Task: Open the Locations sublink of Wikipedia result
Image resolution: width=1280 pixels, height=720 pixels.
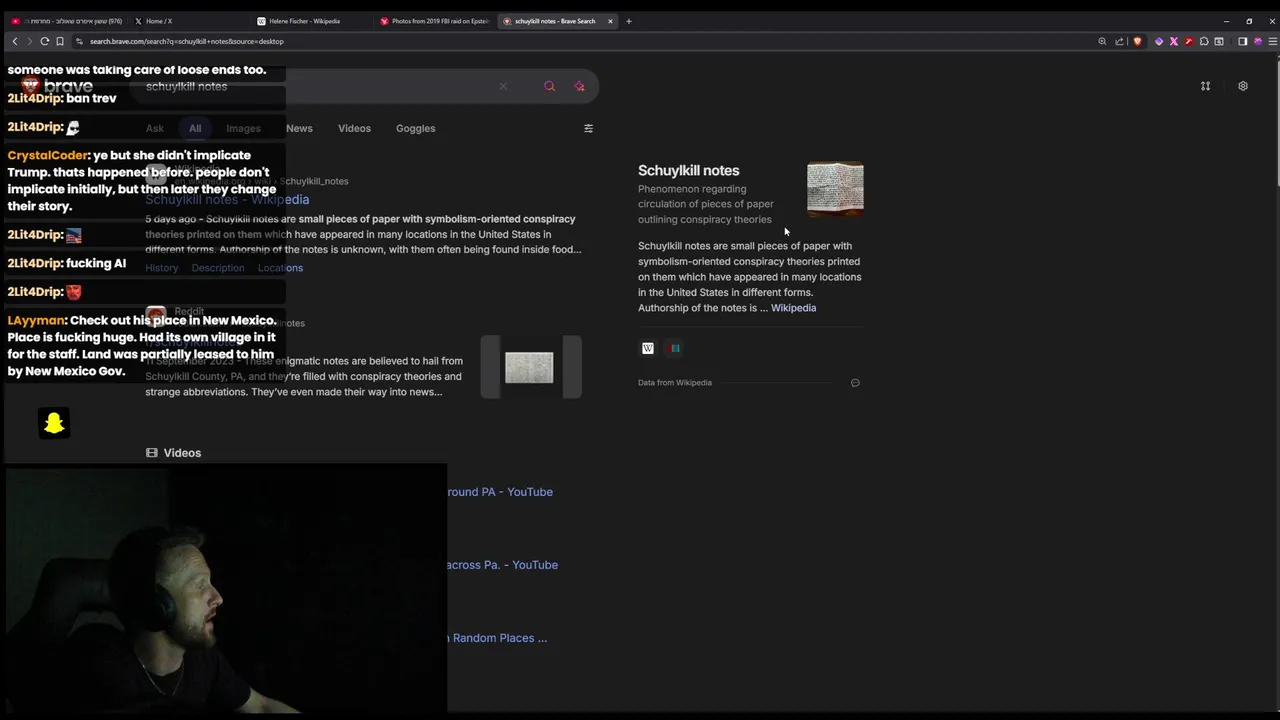Action: tap(280, 268)
